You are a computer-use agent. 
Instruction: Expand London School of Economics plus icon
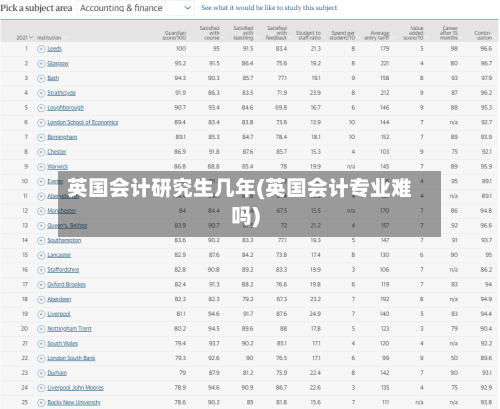41,123
